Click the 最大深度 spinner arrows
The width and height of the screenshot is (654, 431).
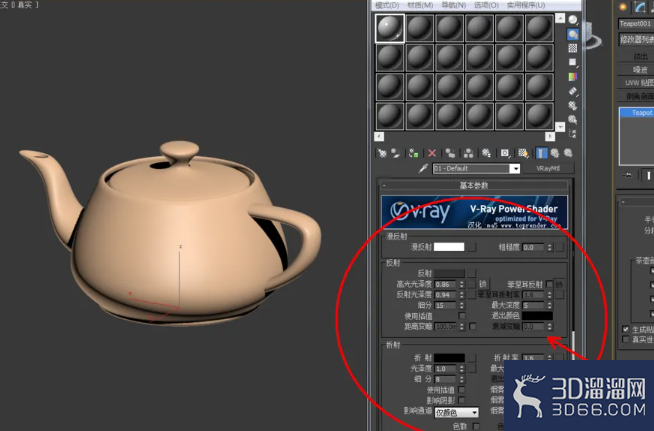point(550,305)
